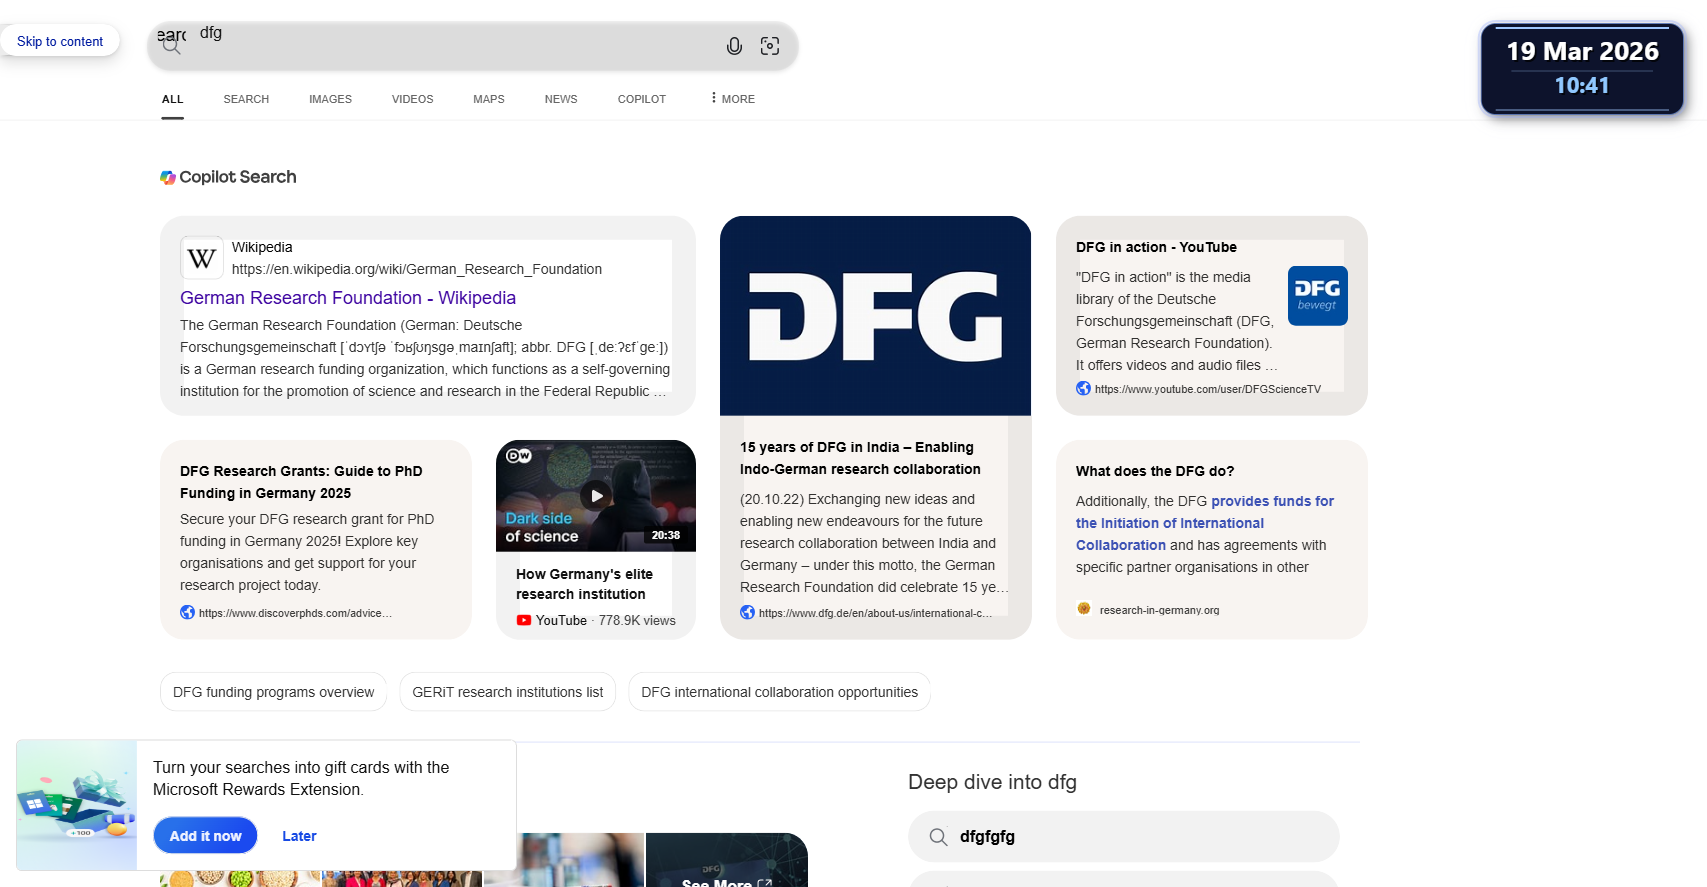
Task: Click What does the DFG do? heading
Action: [x=1155, y=471]
